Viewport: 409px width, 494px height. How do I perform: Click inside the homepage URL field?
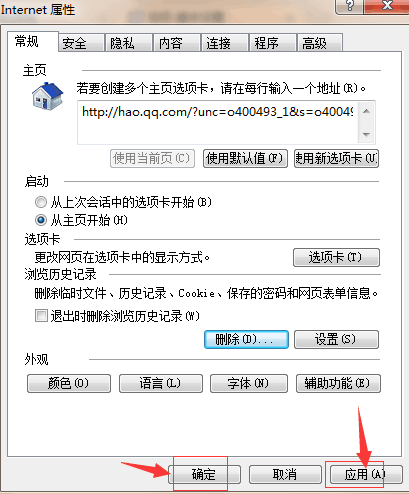tap(218, 122)
